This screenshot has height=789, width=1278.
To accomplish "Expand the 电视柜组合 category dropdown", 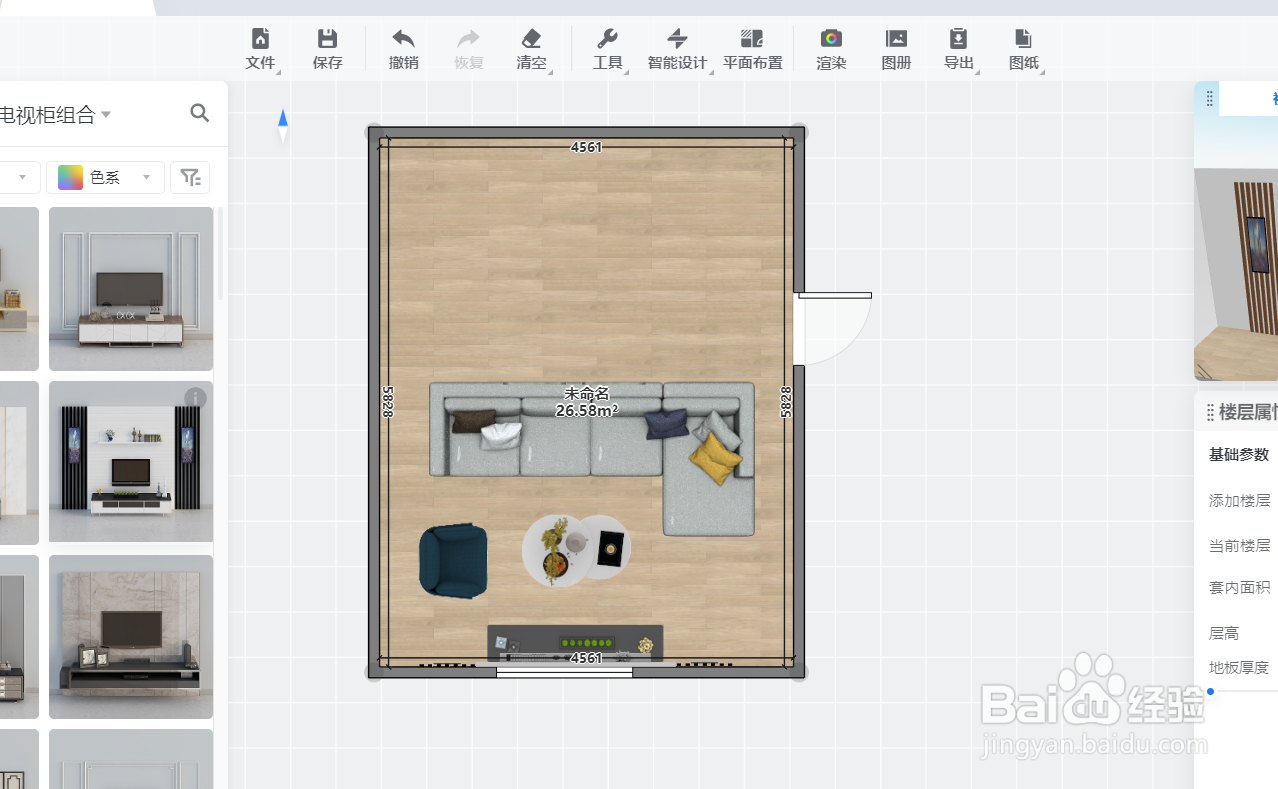I will click(x=106, y=115).
